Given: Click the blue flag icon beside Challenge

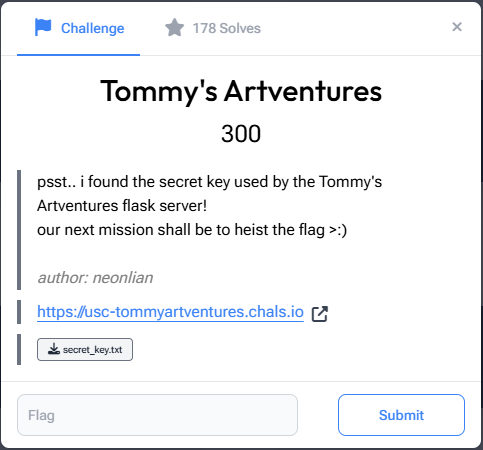Looking at the screenshot, I should (x=43, y=27).
